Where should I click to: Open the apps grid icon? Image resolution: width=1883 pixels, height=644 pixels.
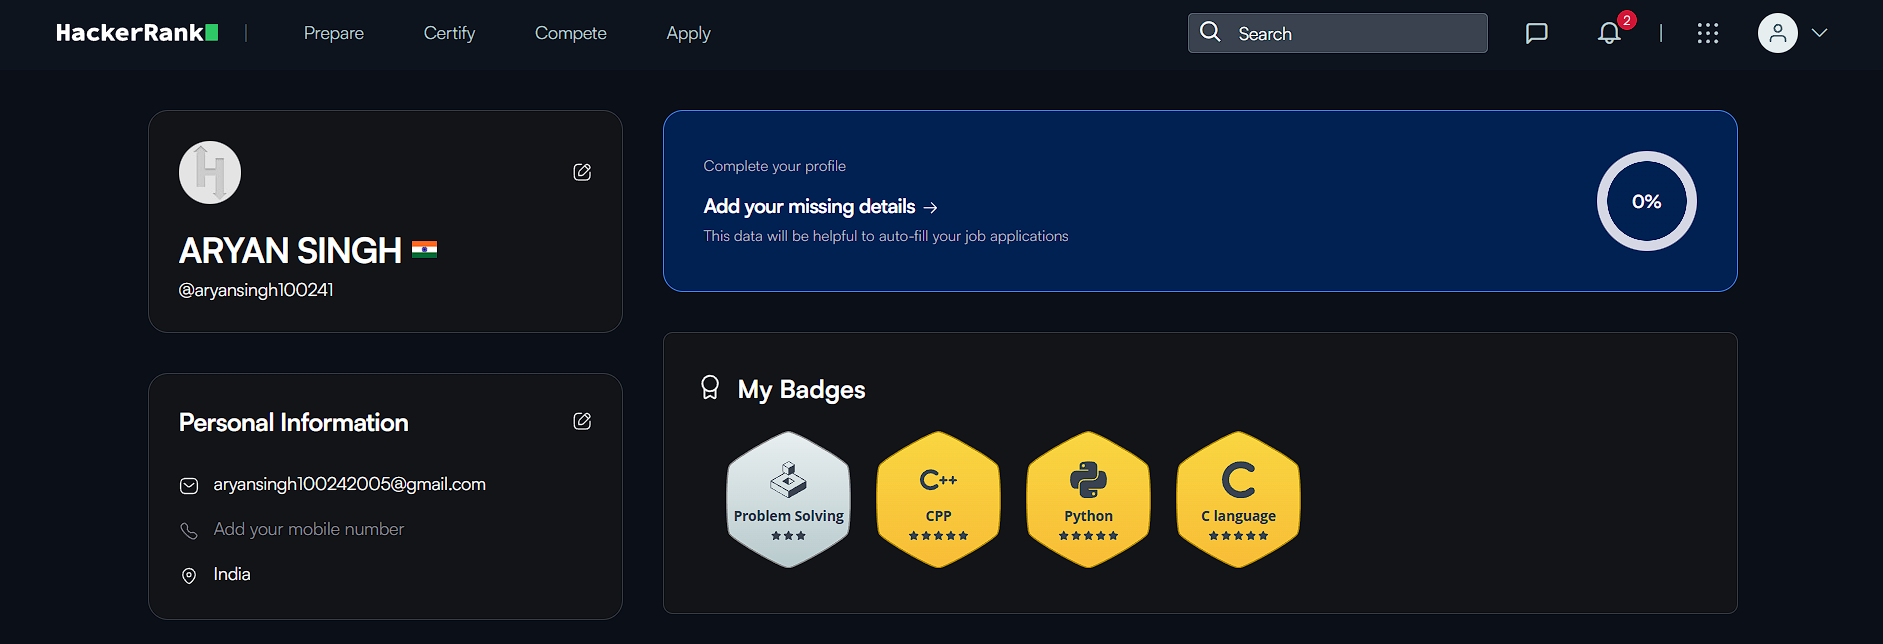(1708, 33)
